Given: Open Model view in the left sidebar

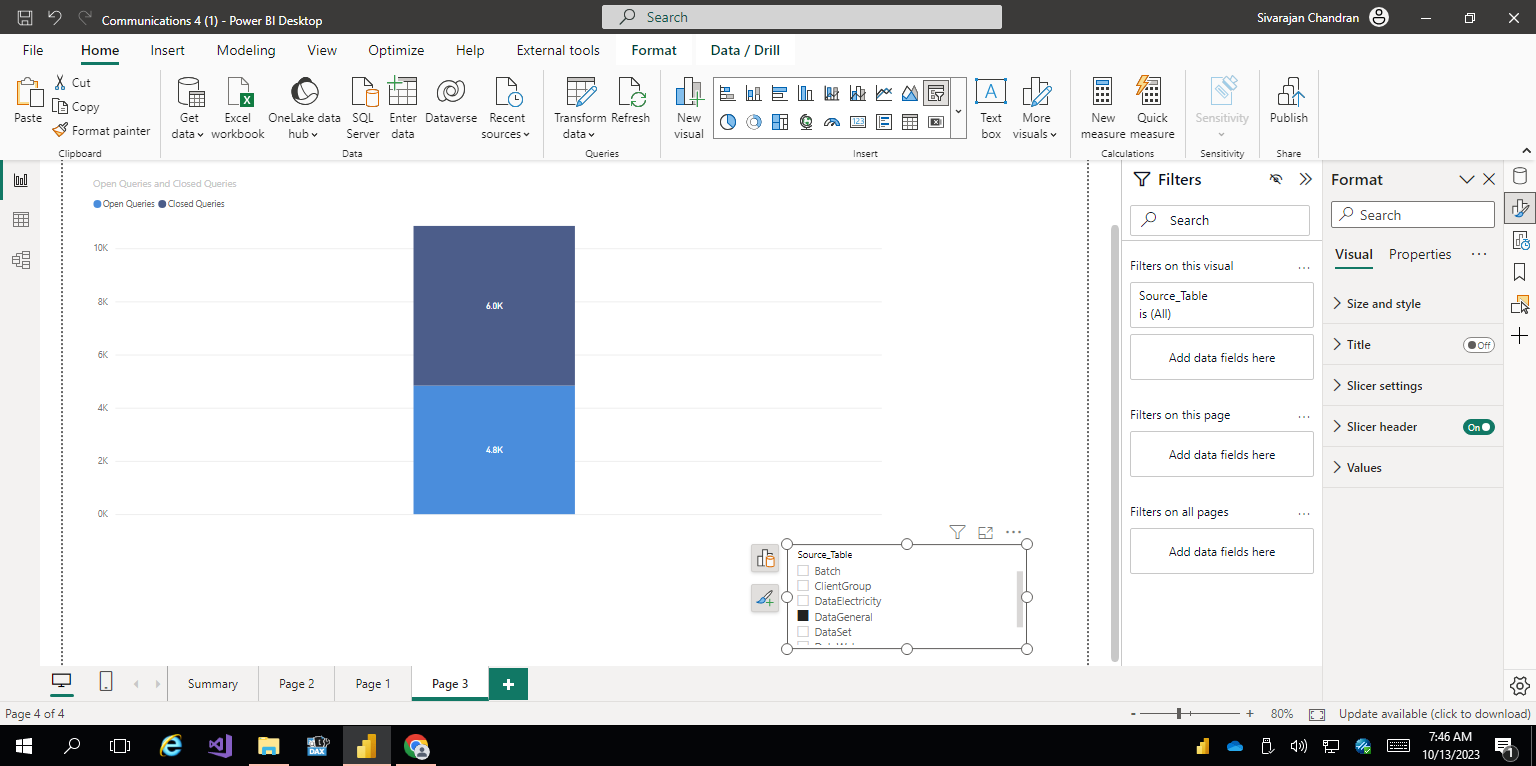Looking at the screenshot, I should pyautogui.click(x=21, y=260).
